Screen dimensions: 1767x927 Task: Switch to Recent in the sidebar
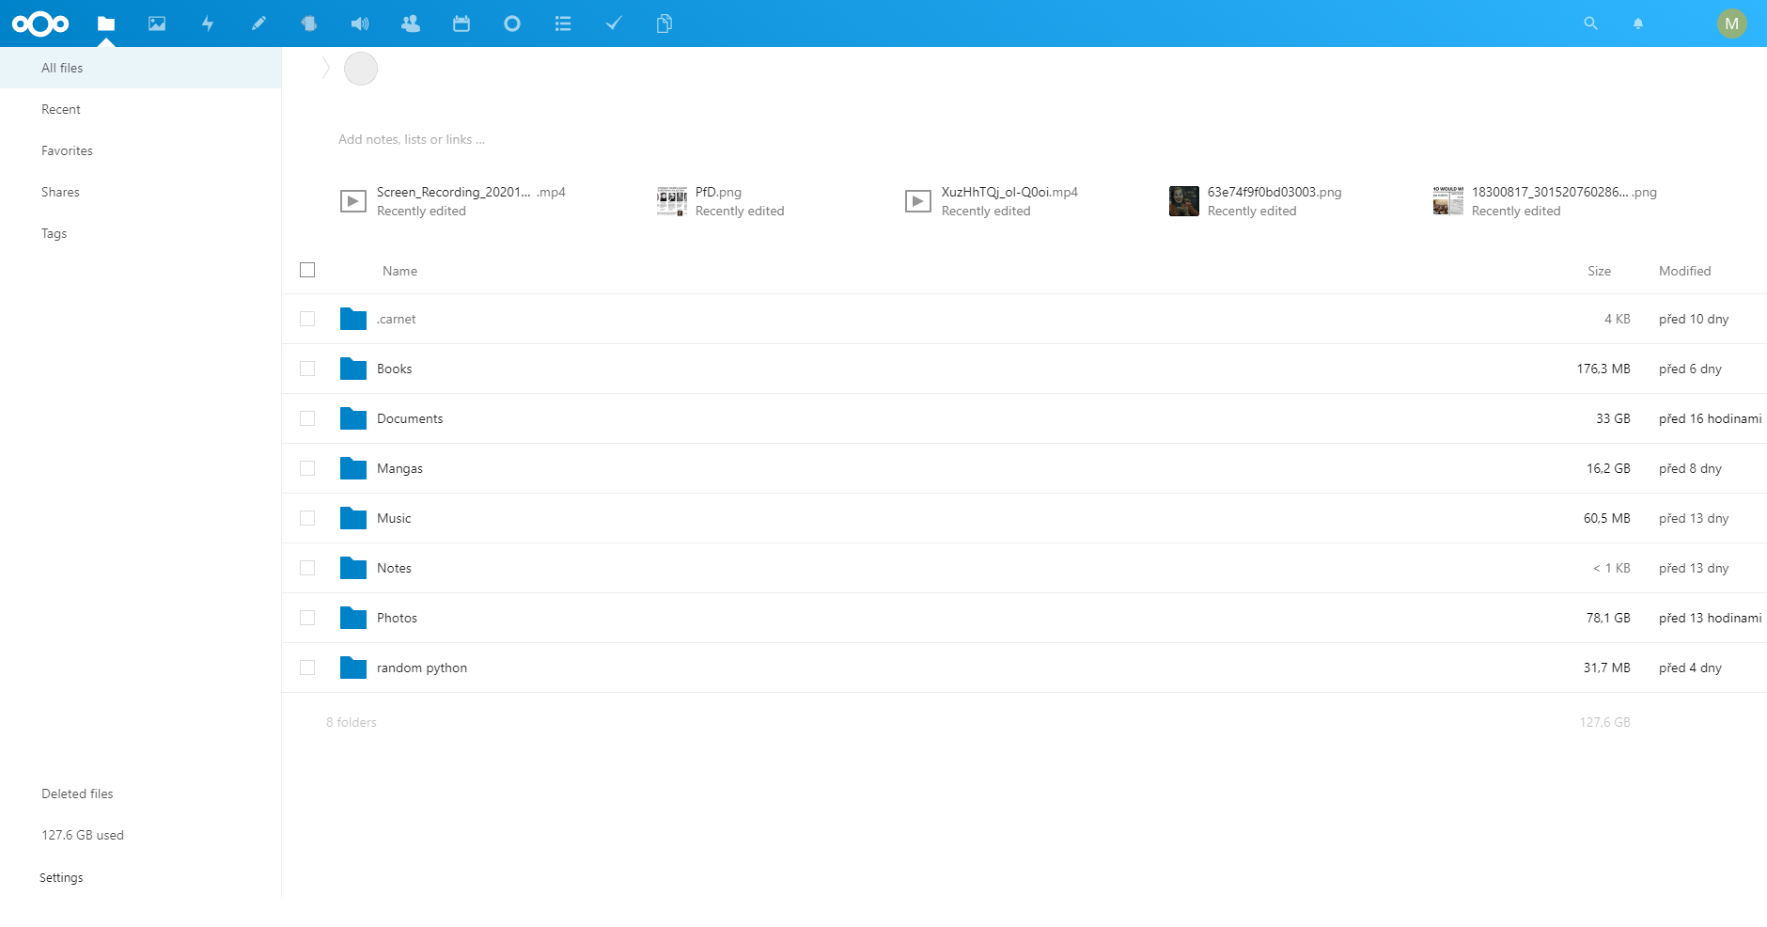pos(61,109)
